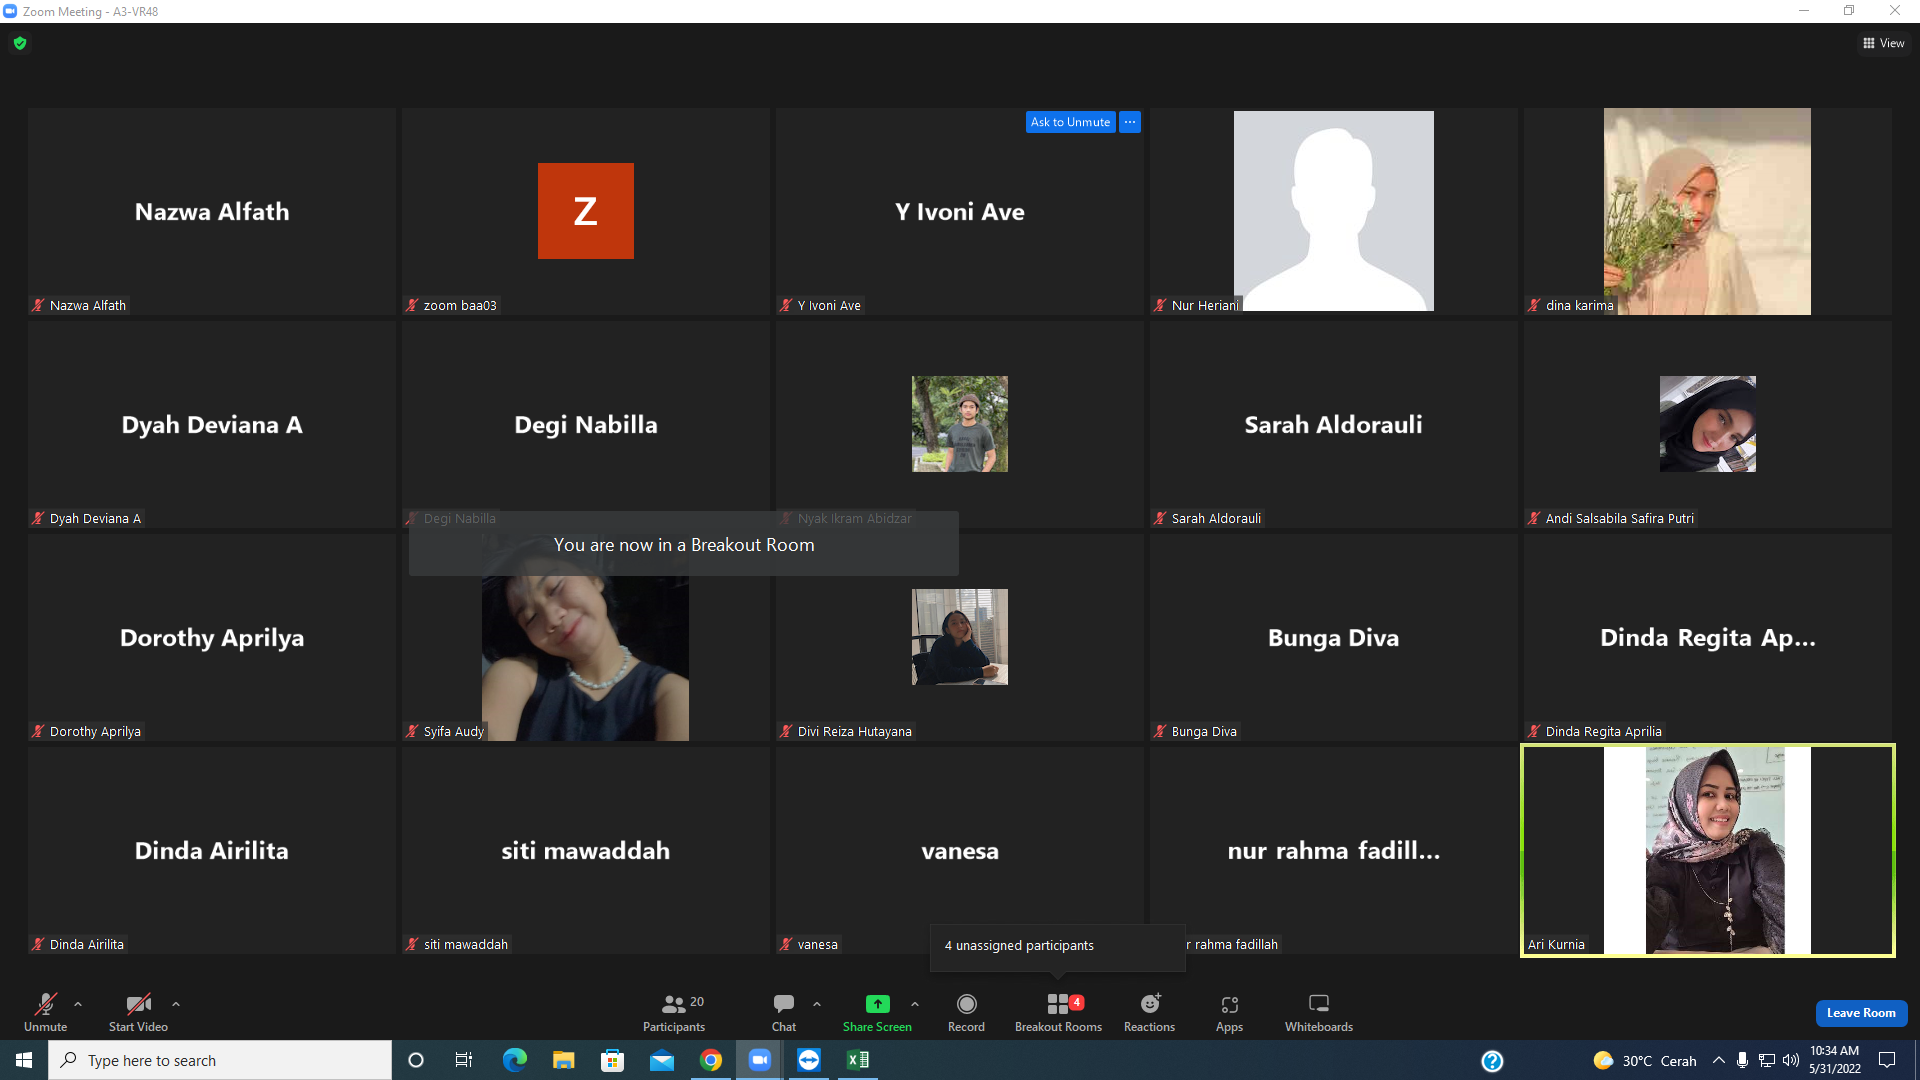This screenshot has height=1080, width=1920.
Task: Click the microphone tray icon
Action: tap(1742, 1060)
